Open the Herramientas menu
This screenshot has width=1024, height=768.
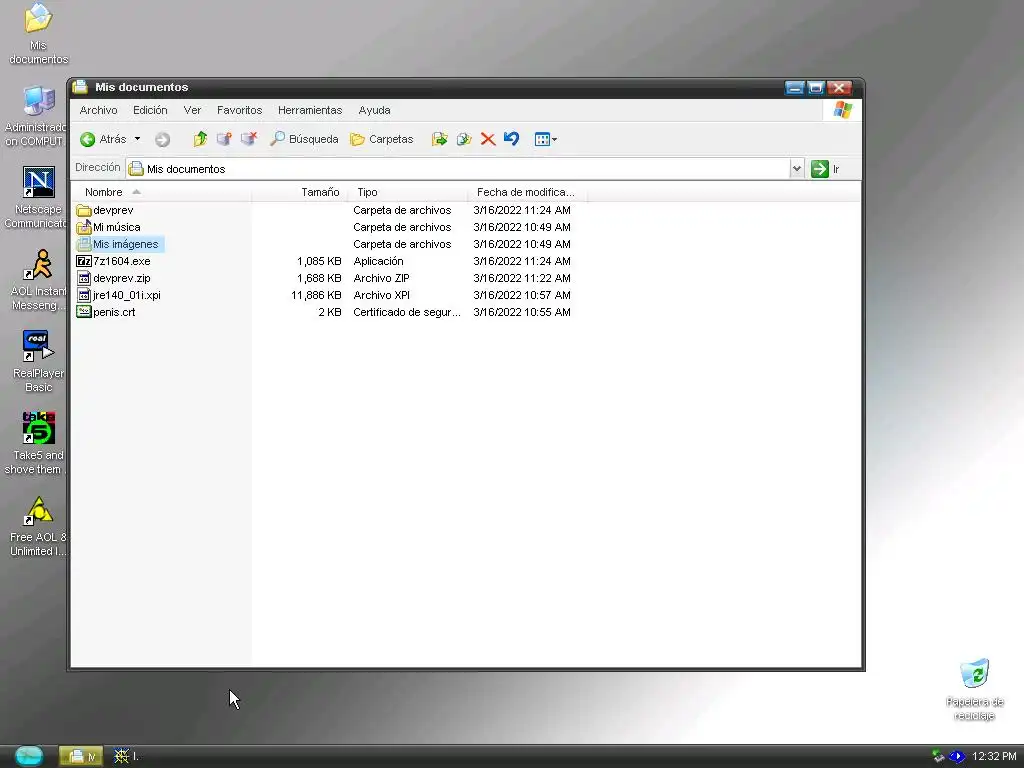(310, 110)
